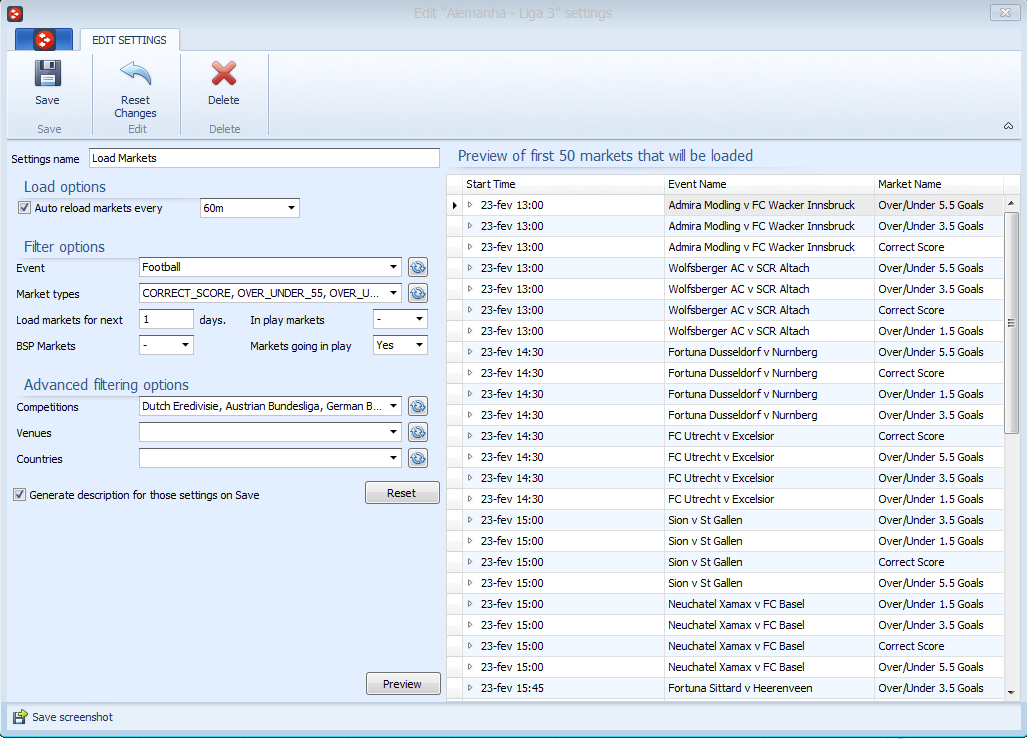The height and width of the screenshot is (739, 1027).
Task: Click the Load markets for next days field
Action: click(x=166, y=319)
